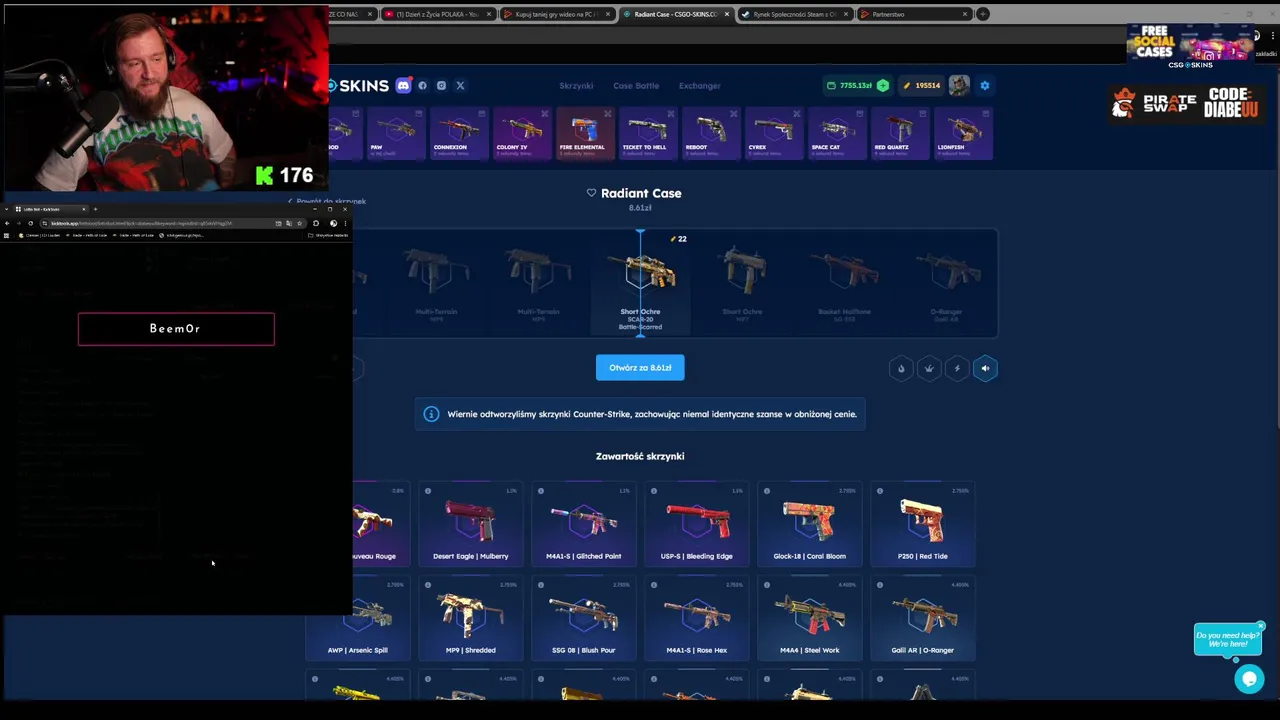Remove Colony IV from the recent cases strip
This screenshot has width=1280, height=720.
[x=545, y=113]
